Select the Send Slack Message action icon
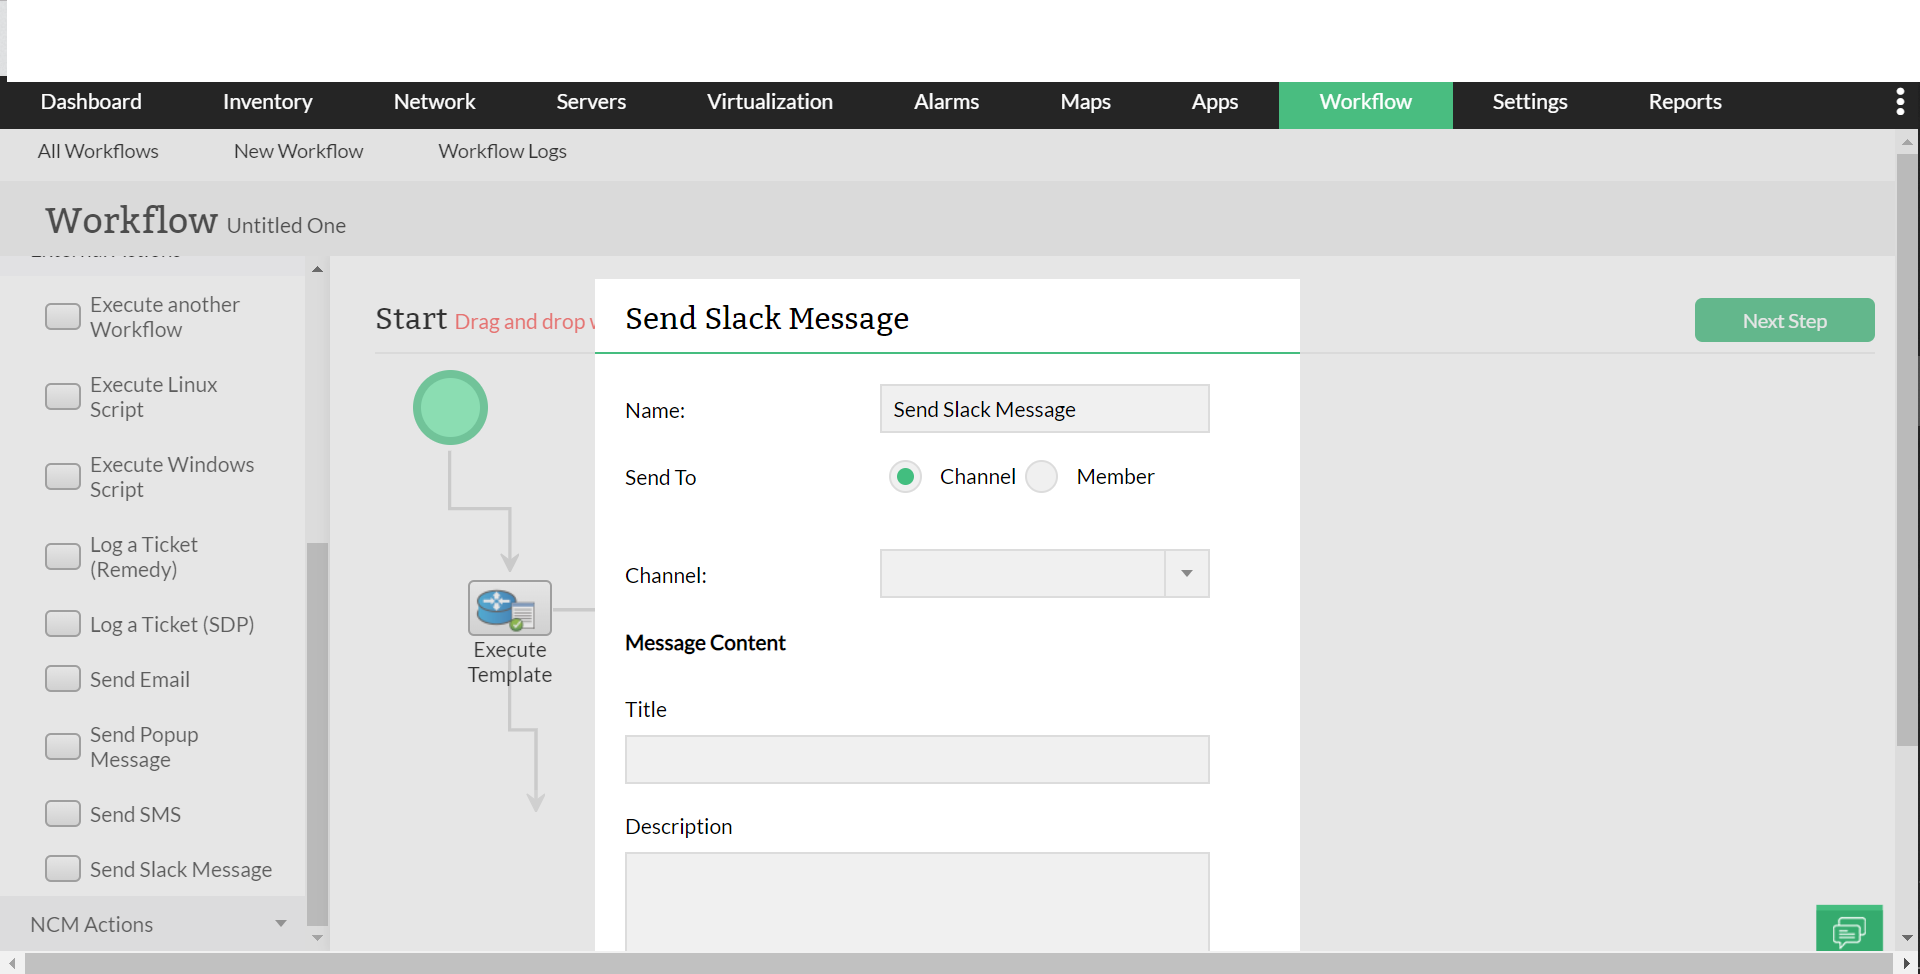Image resolution: width=1920 pixels, height=974 pixels. coord(63,869)
